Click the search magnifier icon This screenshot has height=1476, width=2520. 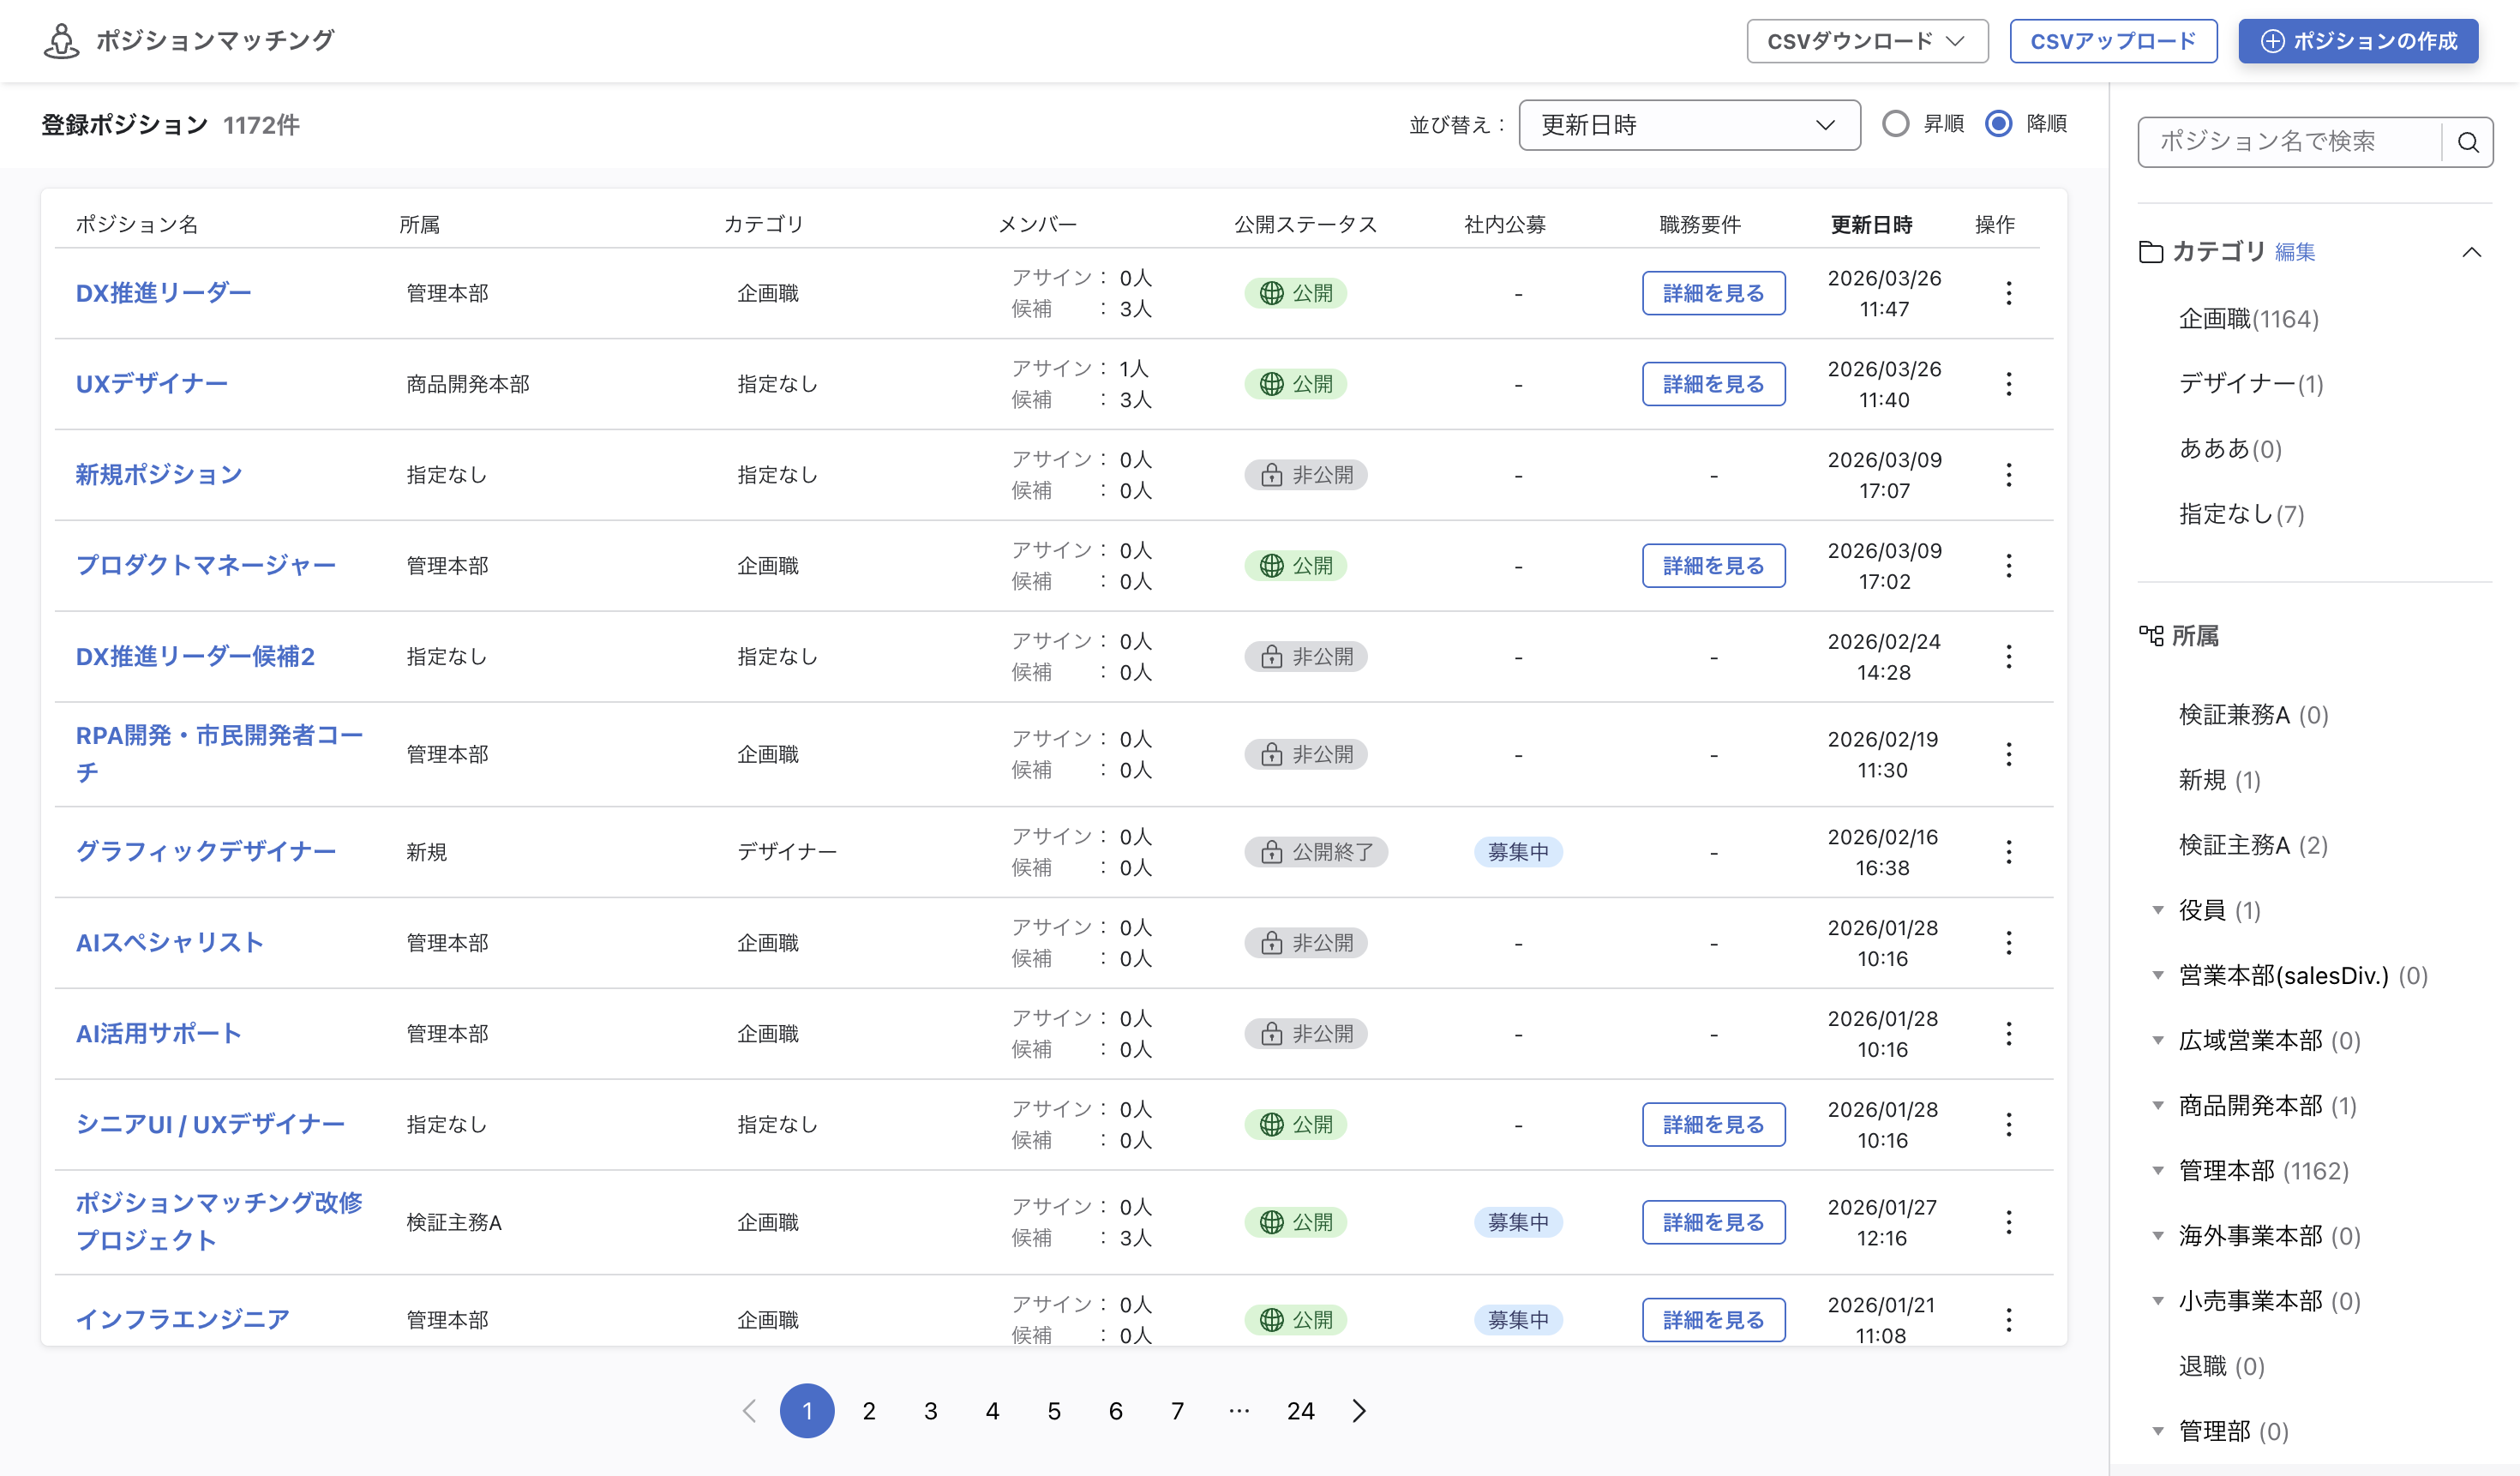tap(2467, 142)
